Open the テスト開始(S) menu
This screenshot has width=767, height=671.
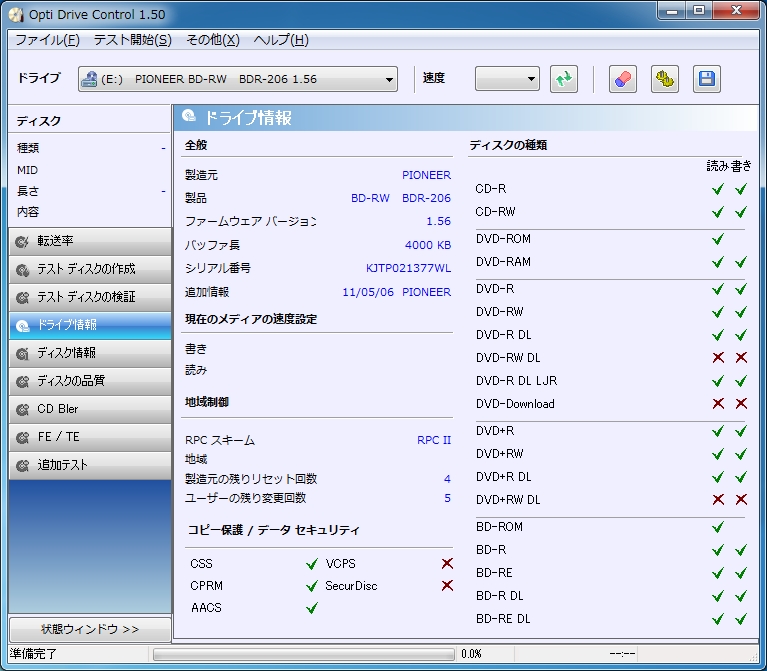tap(133, 40)
